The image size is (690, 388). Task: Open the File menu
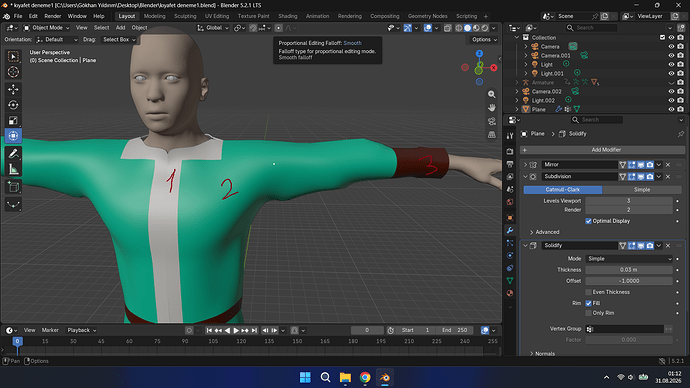click(x=18, y=16)
